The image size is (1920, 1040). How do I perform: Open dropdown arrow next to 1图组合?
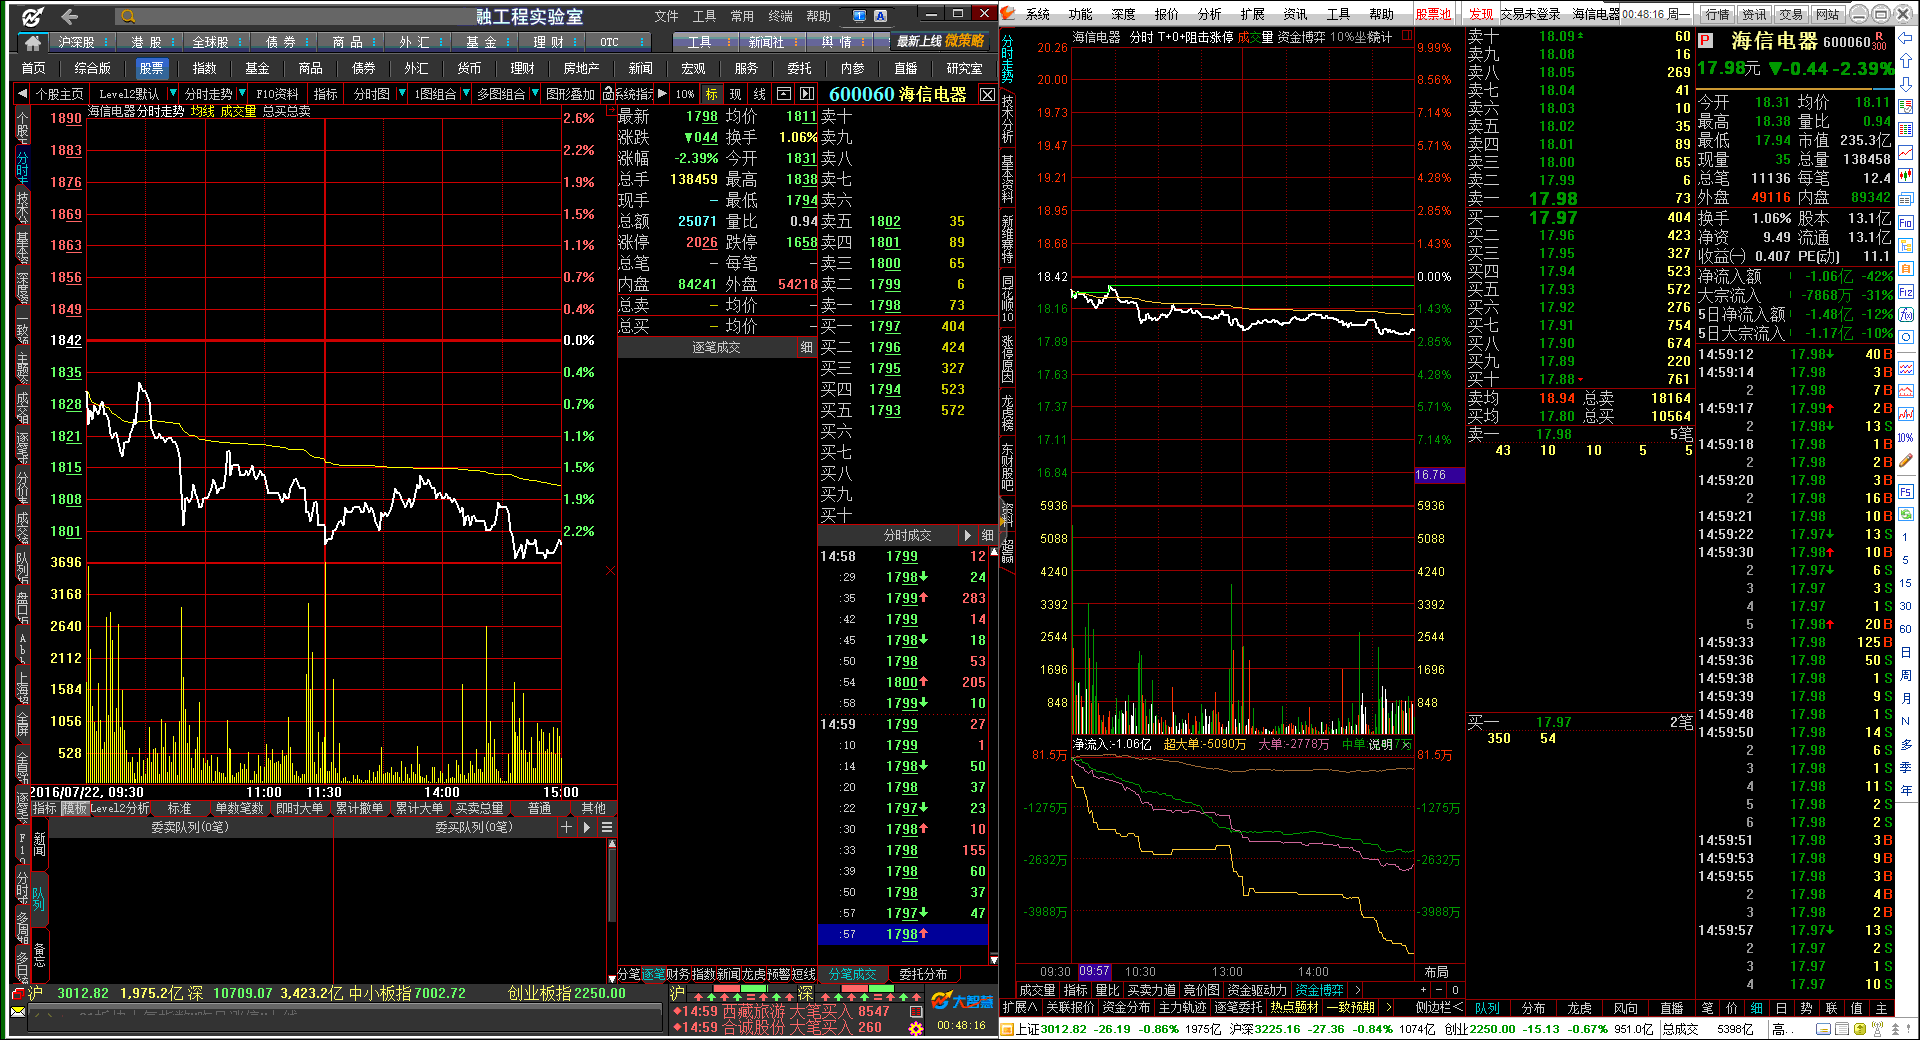(x=465, y=94)
